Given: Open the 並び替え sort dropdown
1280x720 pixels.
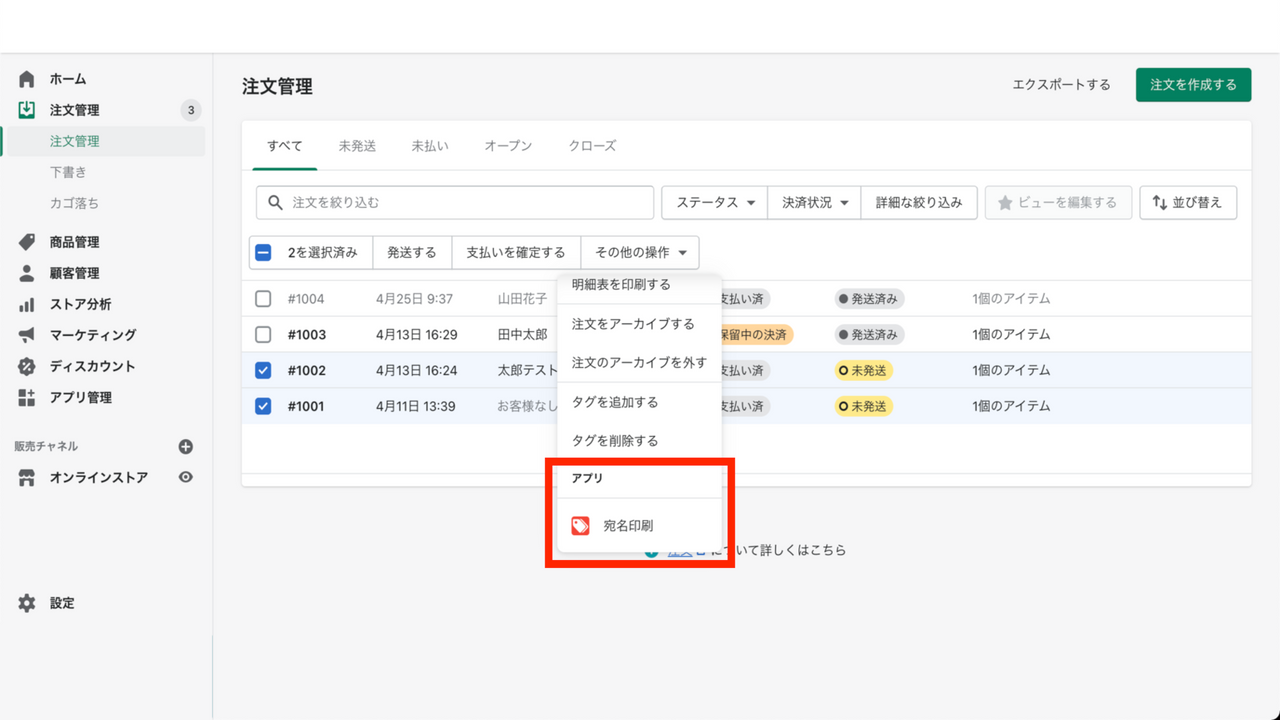Looking at the screenshot, I should pyautogui.click(x=1188, y=202).
